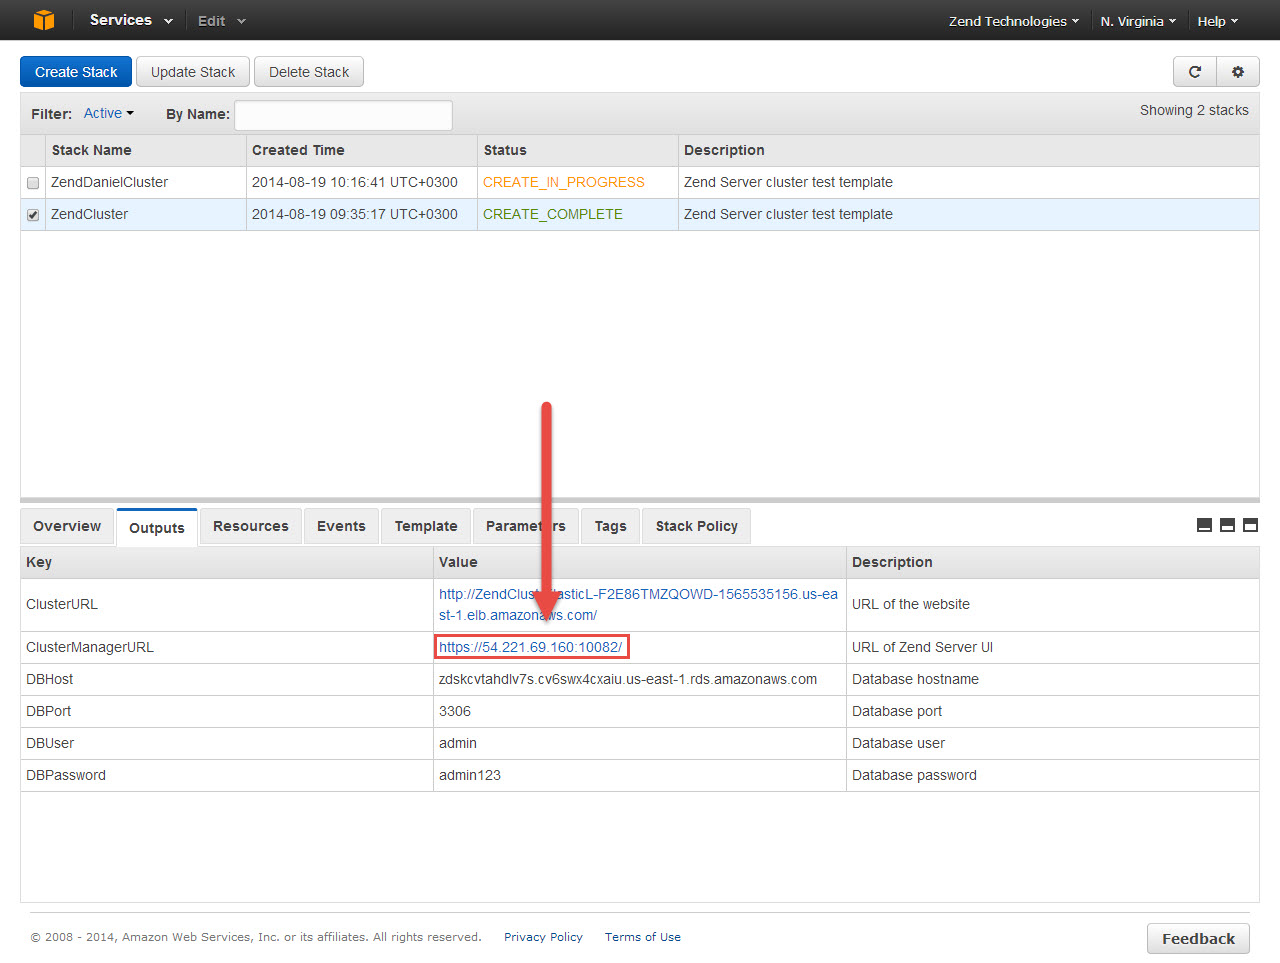Click the AWS orange cube logo
1280x963 pixels.
pos(44,20)
